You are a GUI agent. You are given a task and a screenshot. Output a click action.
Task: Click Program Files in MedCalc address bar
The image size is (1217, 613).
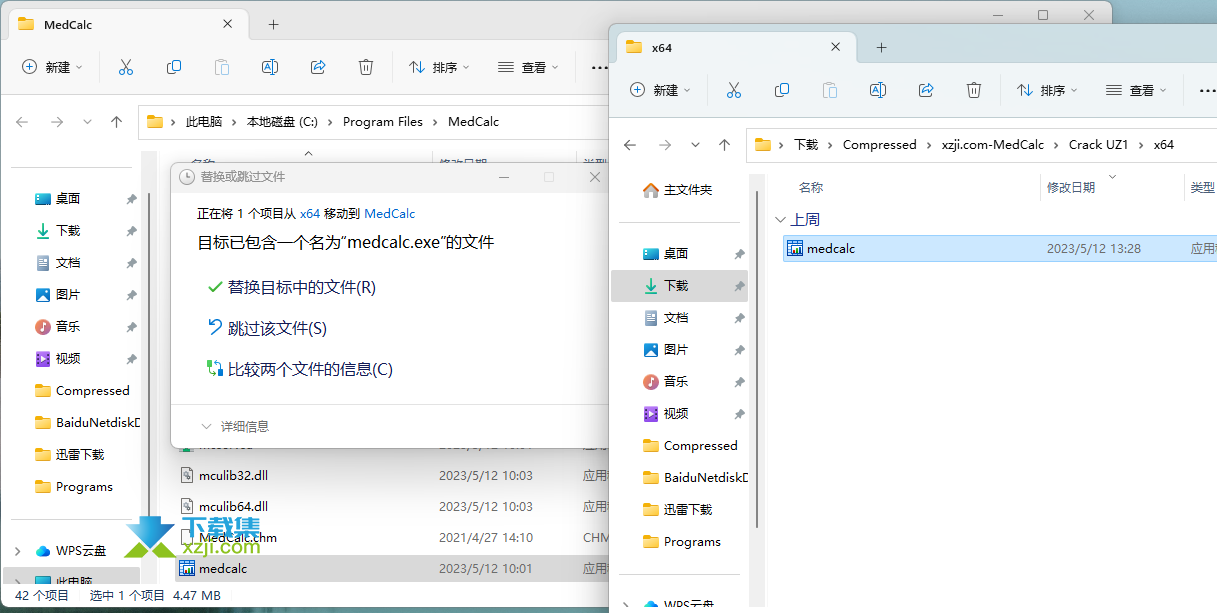[x=383, y=122]
